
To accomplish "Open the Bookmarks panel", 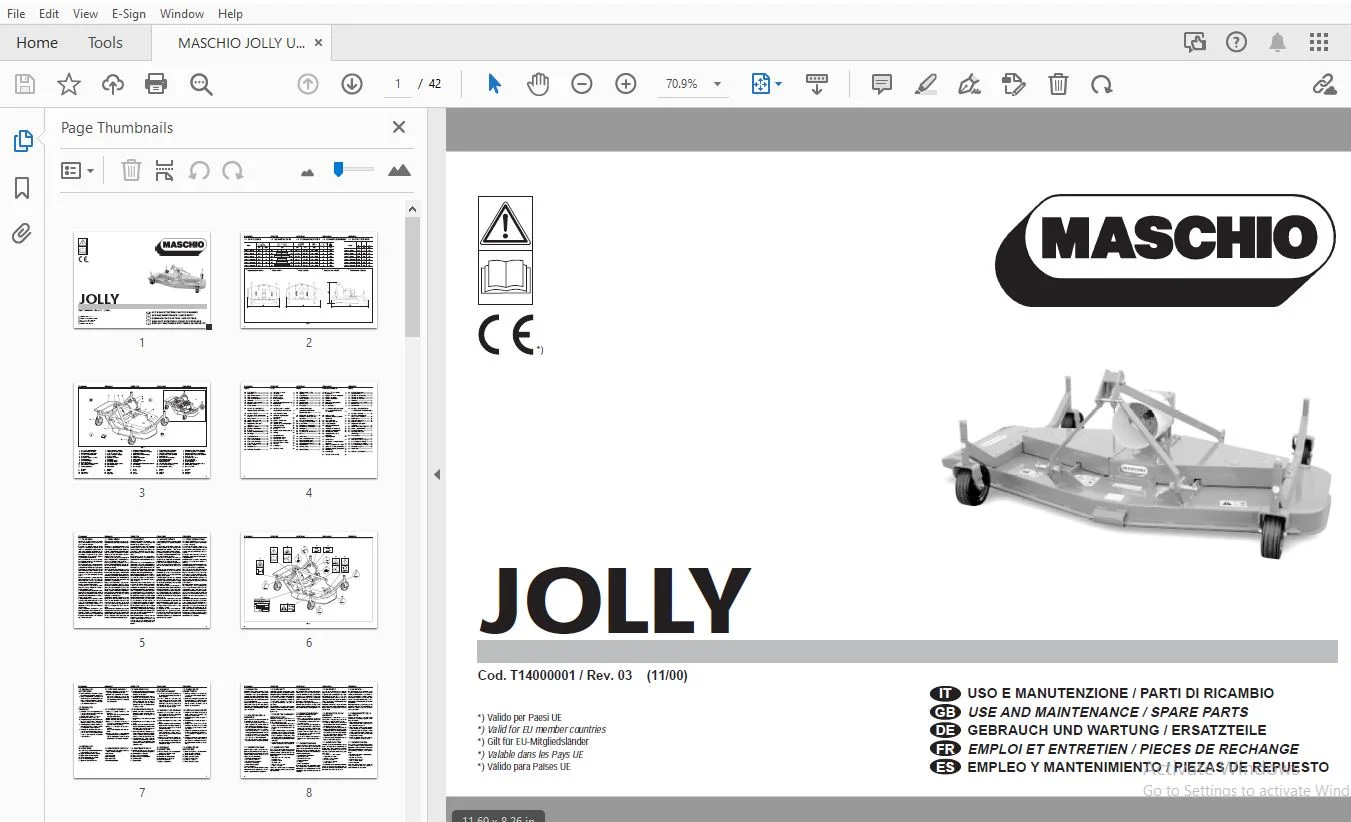I will coord(22,188).
